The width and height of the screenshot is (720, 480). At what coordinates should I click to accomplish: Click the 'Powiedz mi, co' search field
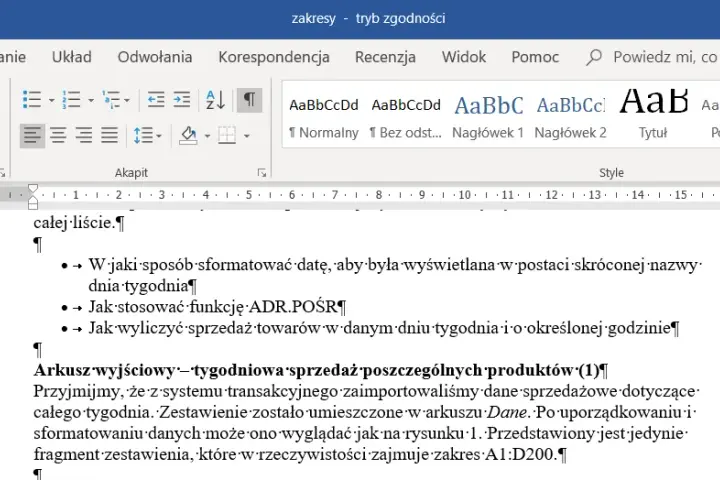click(665, 57)
